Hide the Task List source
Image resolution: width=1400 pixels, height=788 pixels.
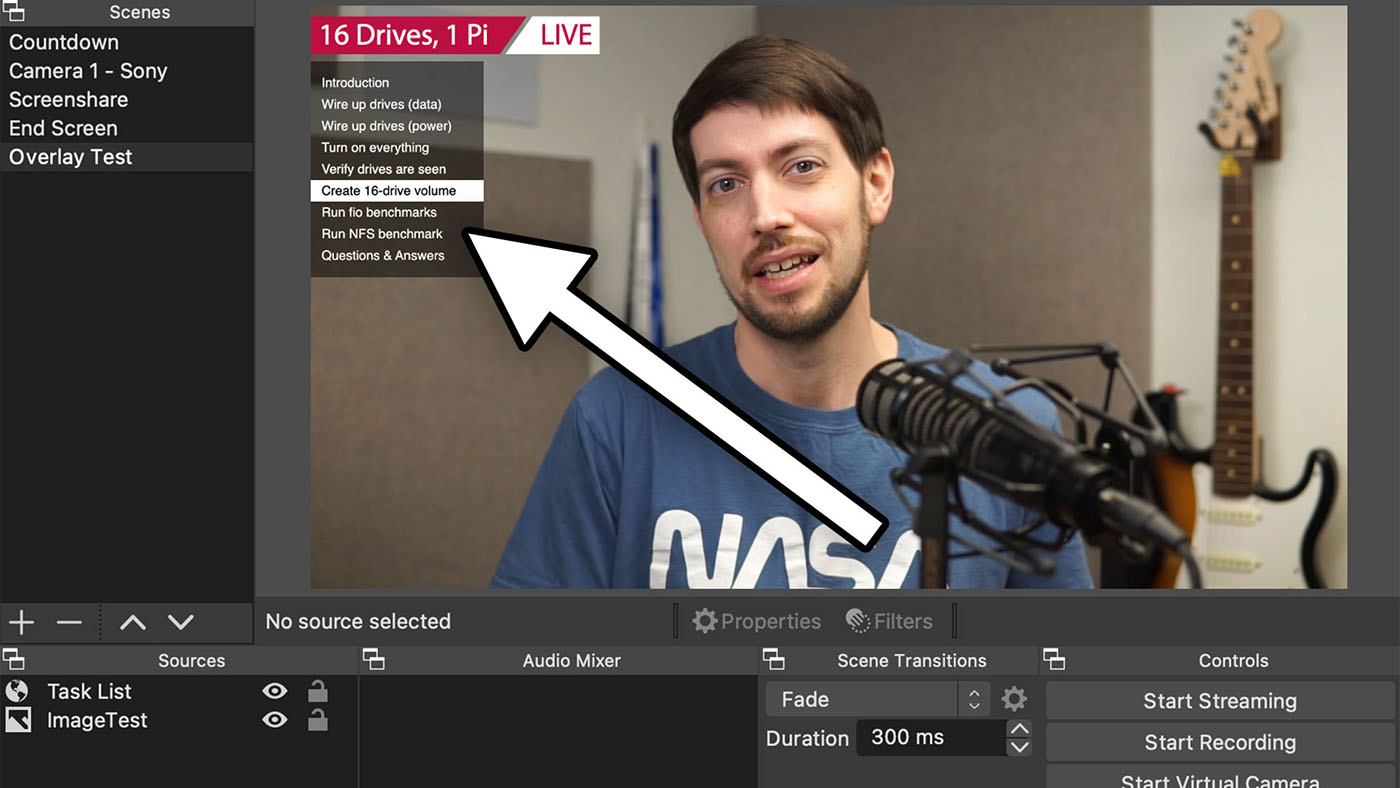274,691
